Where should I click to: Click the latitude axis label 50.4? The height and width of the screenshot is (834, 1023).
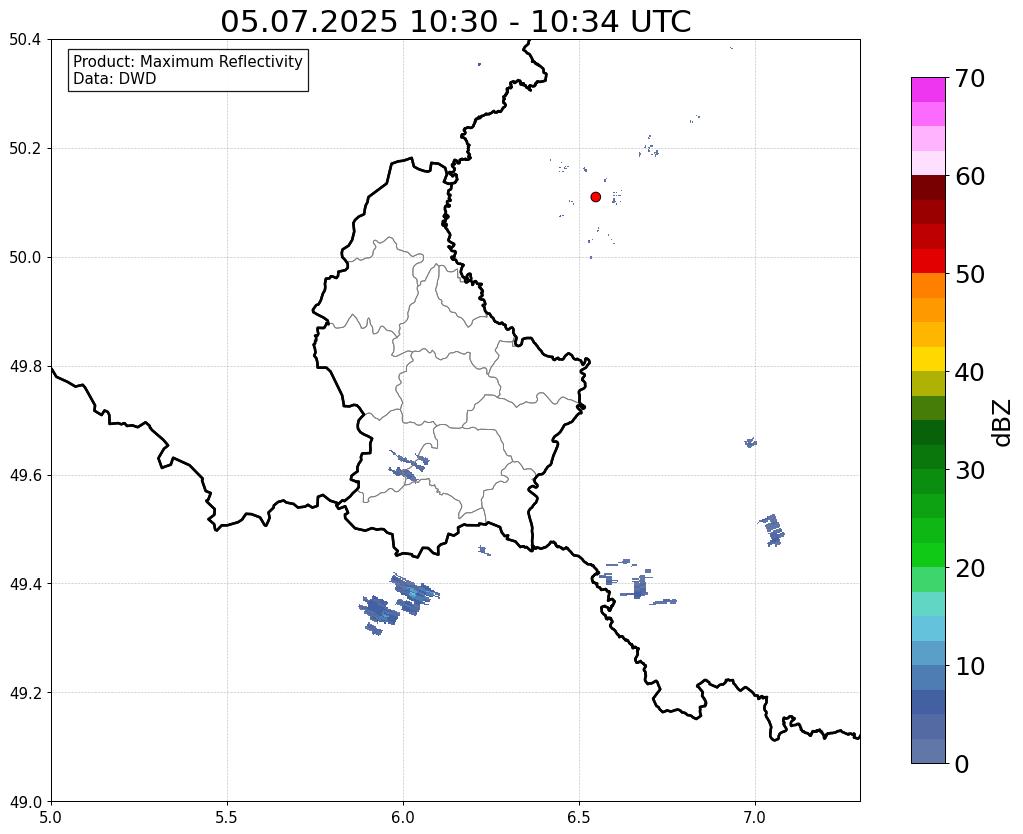click(25, 40)
